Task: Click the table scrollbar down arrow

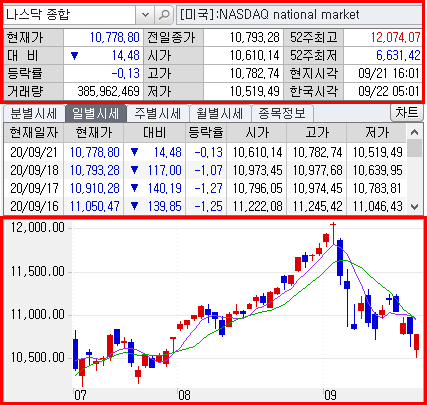Action: pos(414,207)
